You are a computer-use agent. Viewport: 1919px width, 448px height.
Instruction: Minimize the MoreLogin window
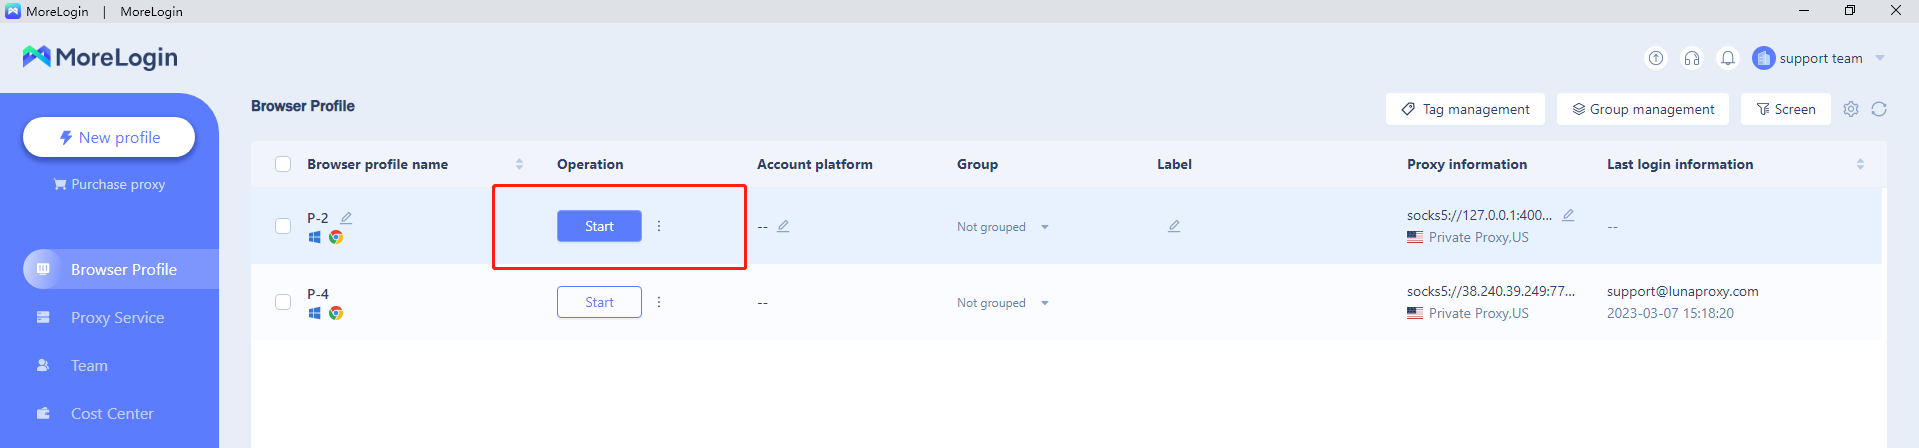1804,10
